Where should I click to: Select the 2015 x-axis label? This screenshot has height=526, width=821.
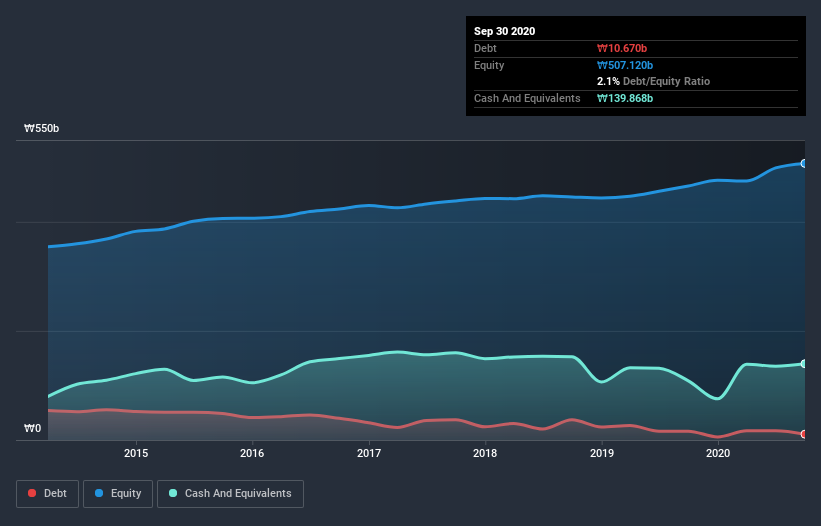(136, 453)
